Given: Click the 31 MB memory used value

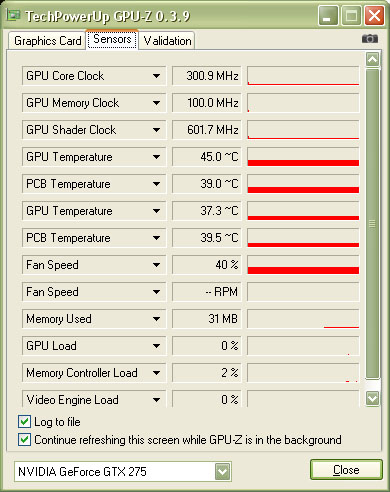Looking at the screenshot, I should (x=207, y=319).
